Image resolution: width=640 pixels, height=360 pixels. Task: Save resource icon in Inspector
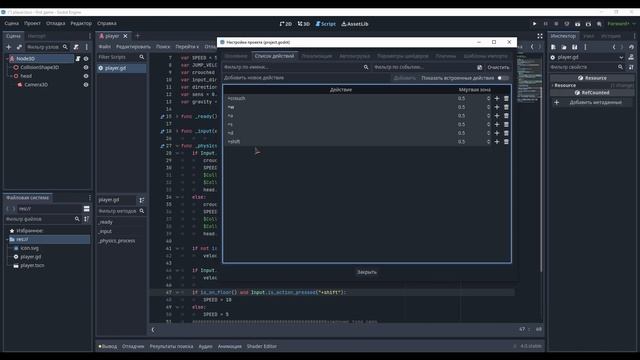574,47
